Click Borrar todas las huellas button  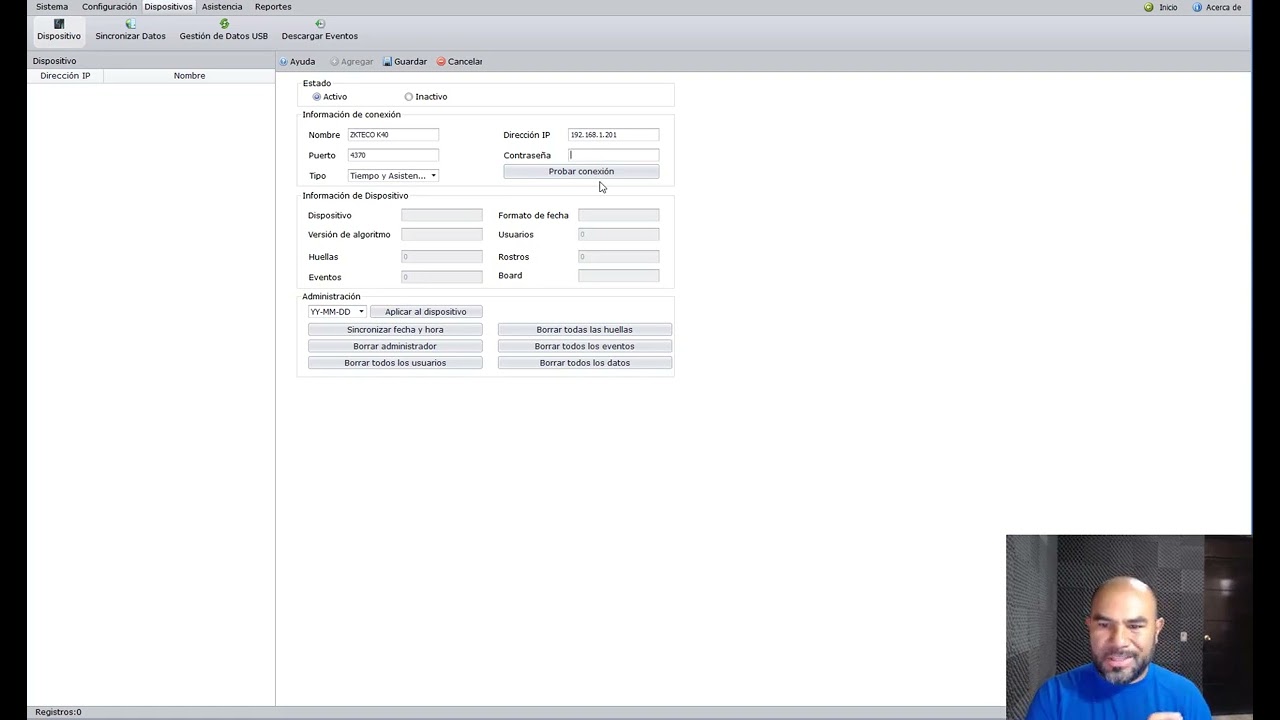[585, 330]
